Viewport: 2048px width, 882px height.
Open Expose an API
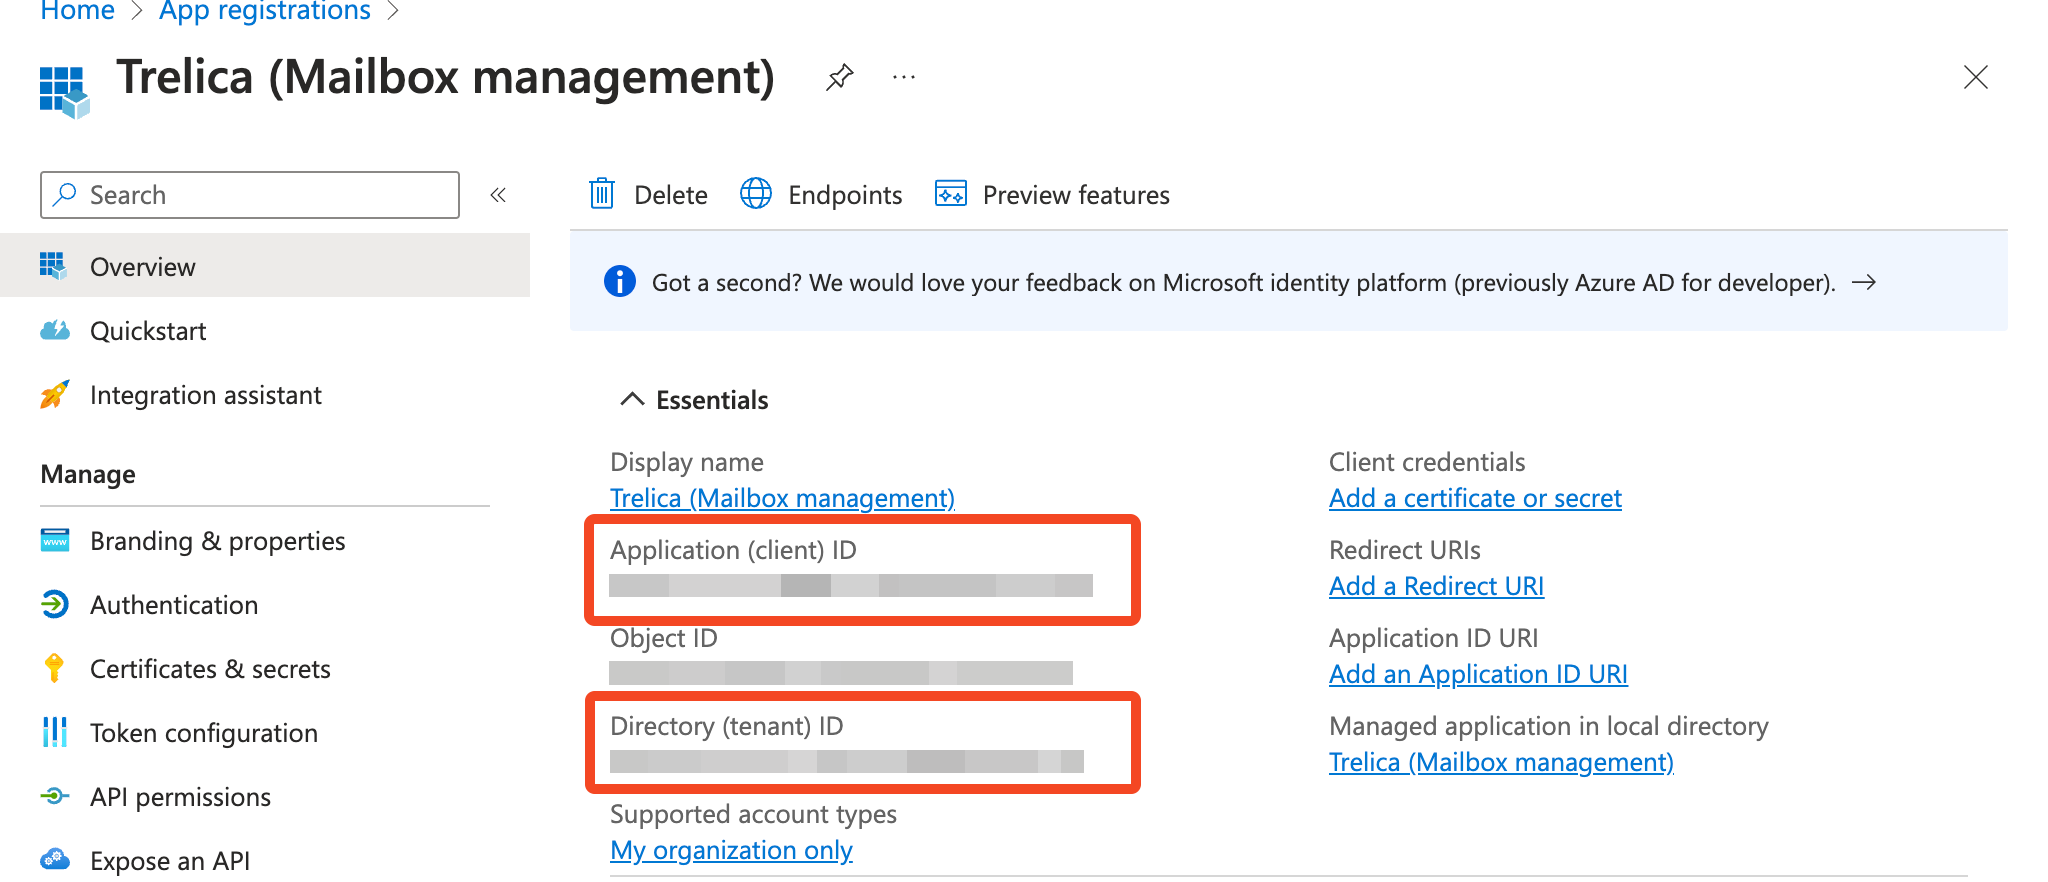pyautogui.click(x=170, y=861)
